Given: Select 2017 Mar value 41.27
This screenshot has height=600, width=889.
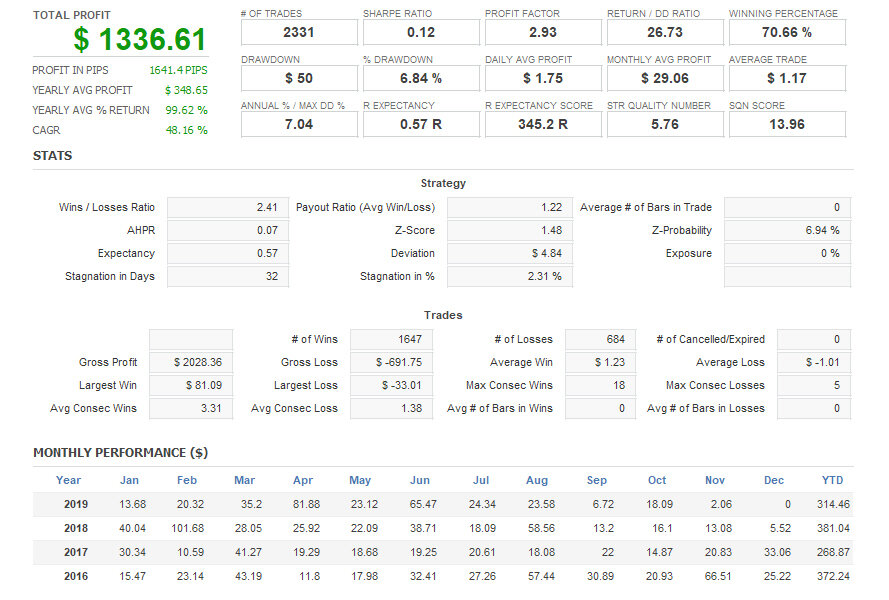Looking at the screenshot, I should pos(248,552).
